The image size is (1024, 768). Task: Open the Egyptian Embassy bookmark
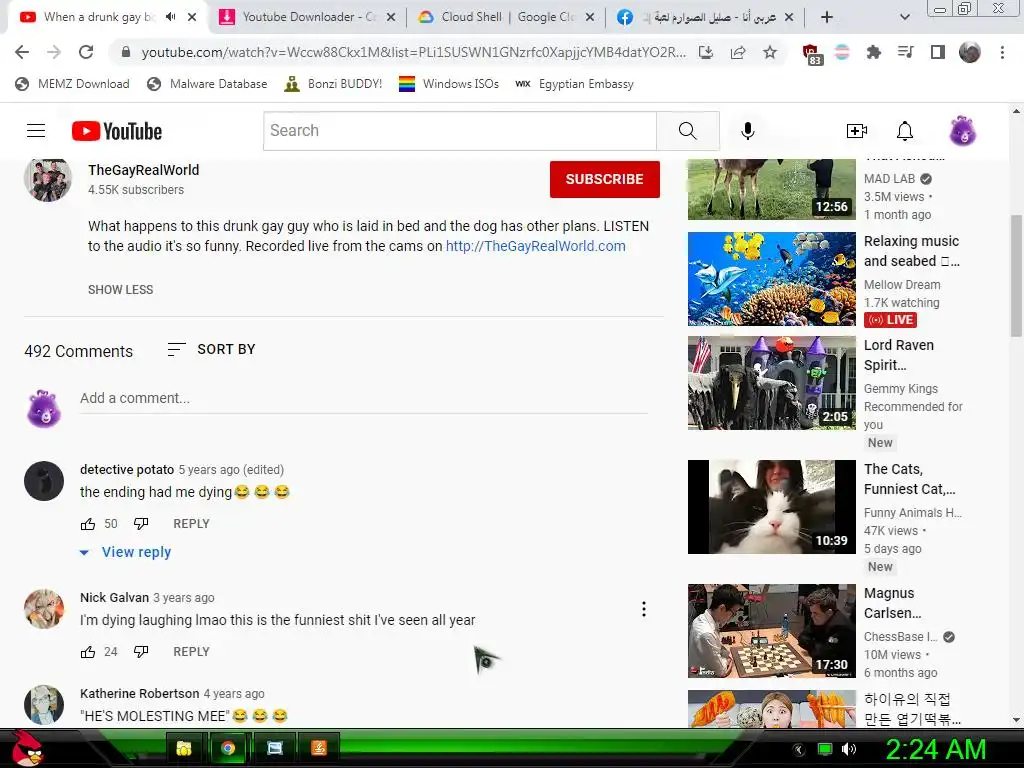pyautogui.click(x=575, y=84)
